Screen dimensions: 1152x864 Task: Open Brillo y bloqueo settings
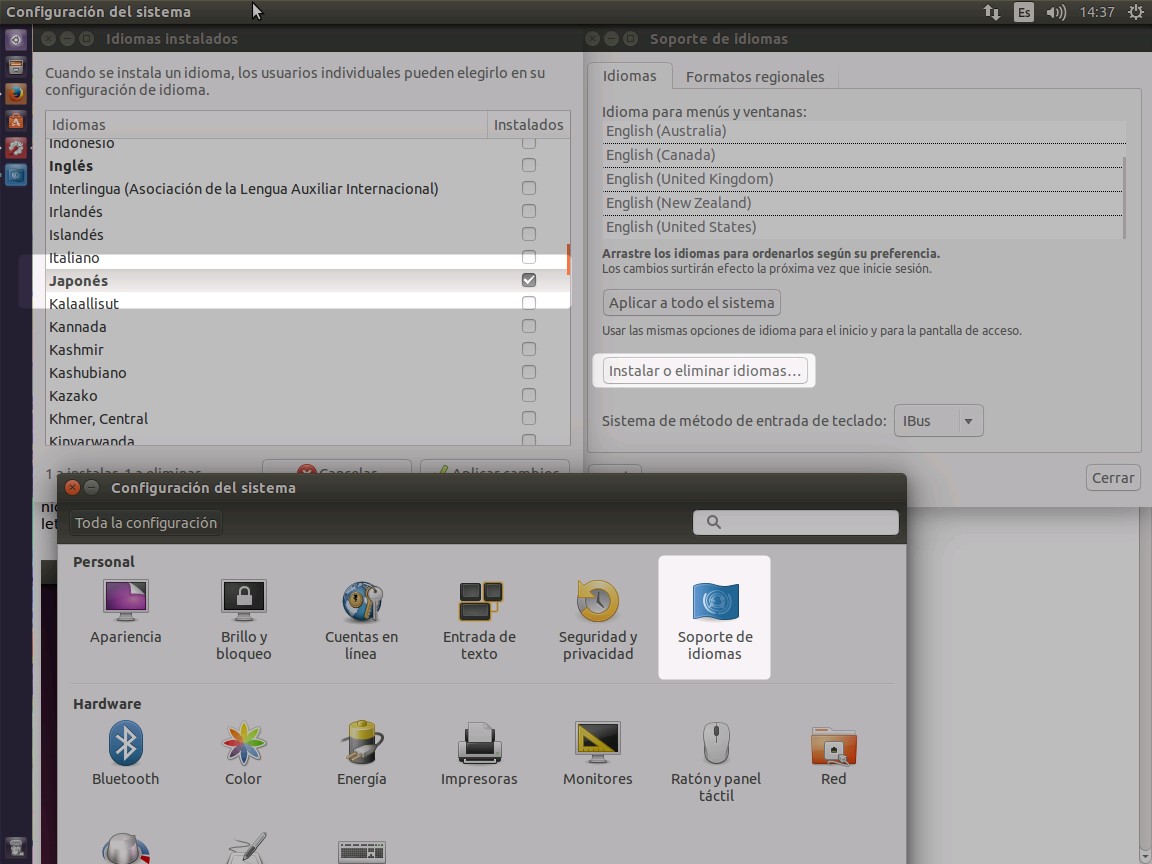tap(244, 619)
